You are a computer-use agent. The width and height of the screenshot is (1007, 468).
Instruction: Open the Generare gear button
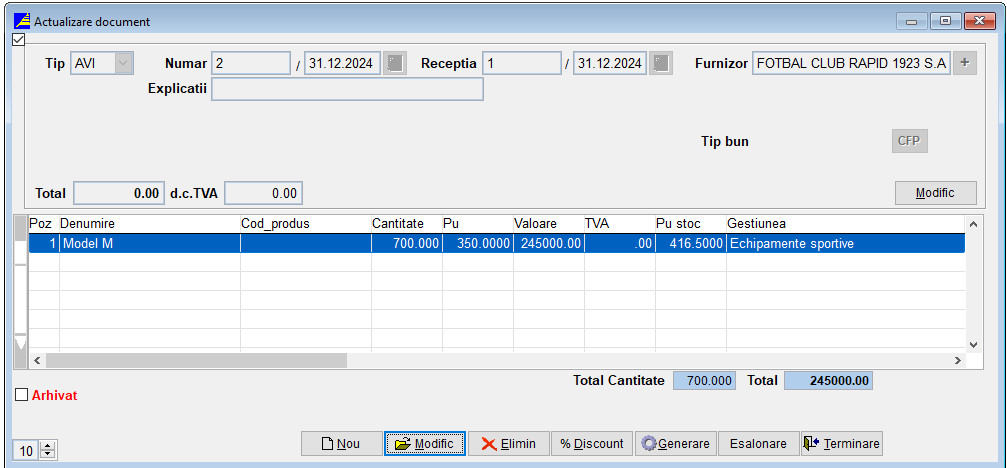point(675,444)
